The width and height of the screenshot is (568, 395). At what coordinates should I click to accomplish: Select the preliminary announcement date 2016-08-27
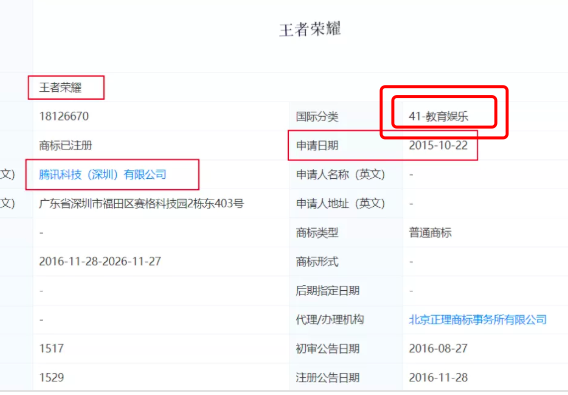point(438,348)
